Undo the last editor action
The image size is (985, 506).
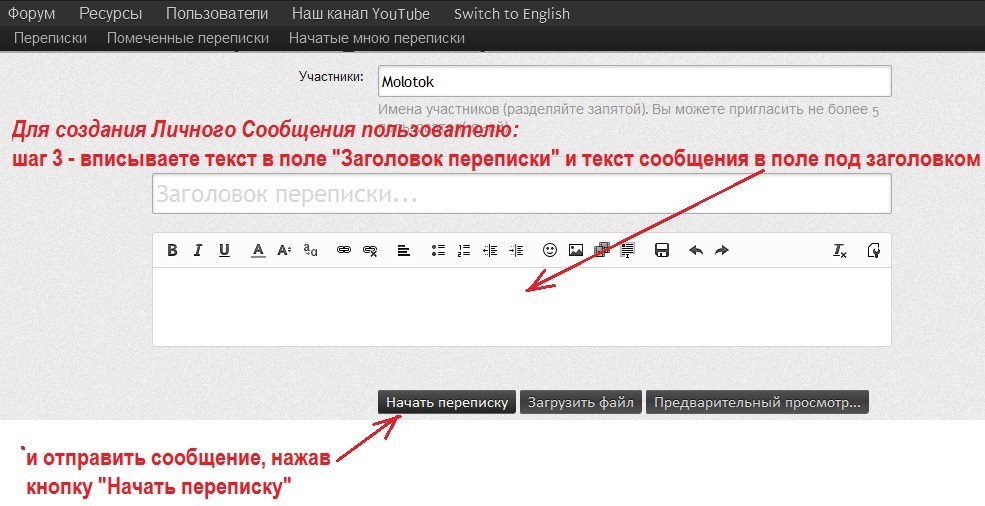[696, 251]
